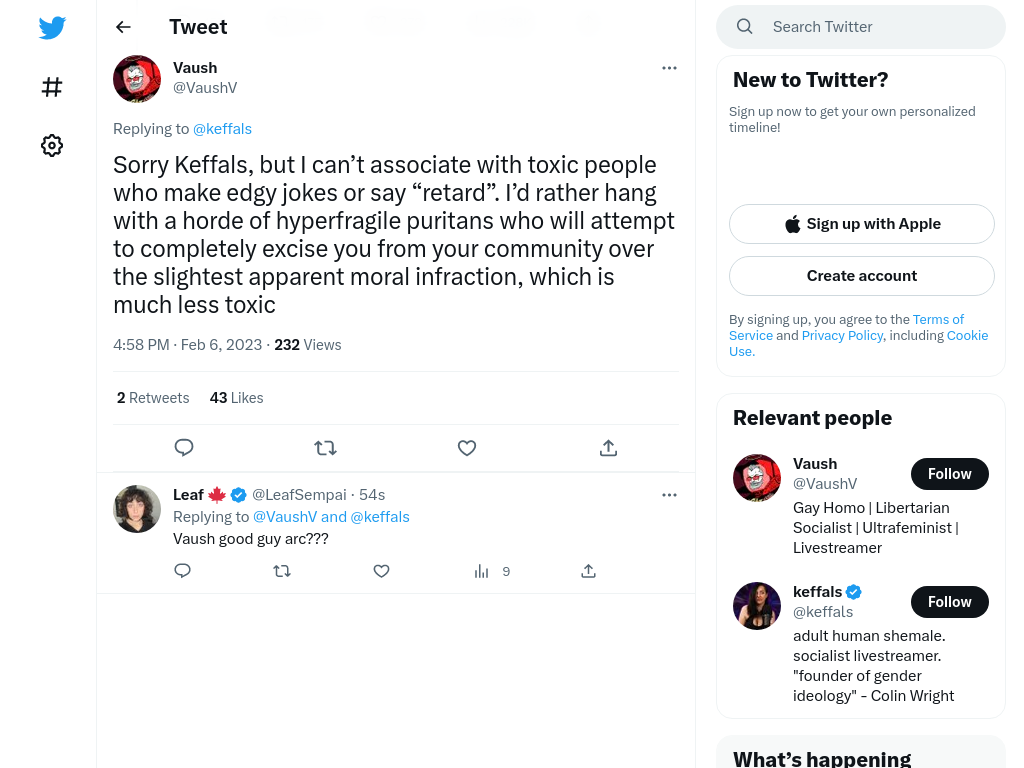Click the Create account button

click(x=862, y=276)
